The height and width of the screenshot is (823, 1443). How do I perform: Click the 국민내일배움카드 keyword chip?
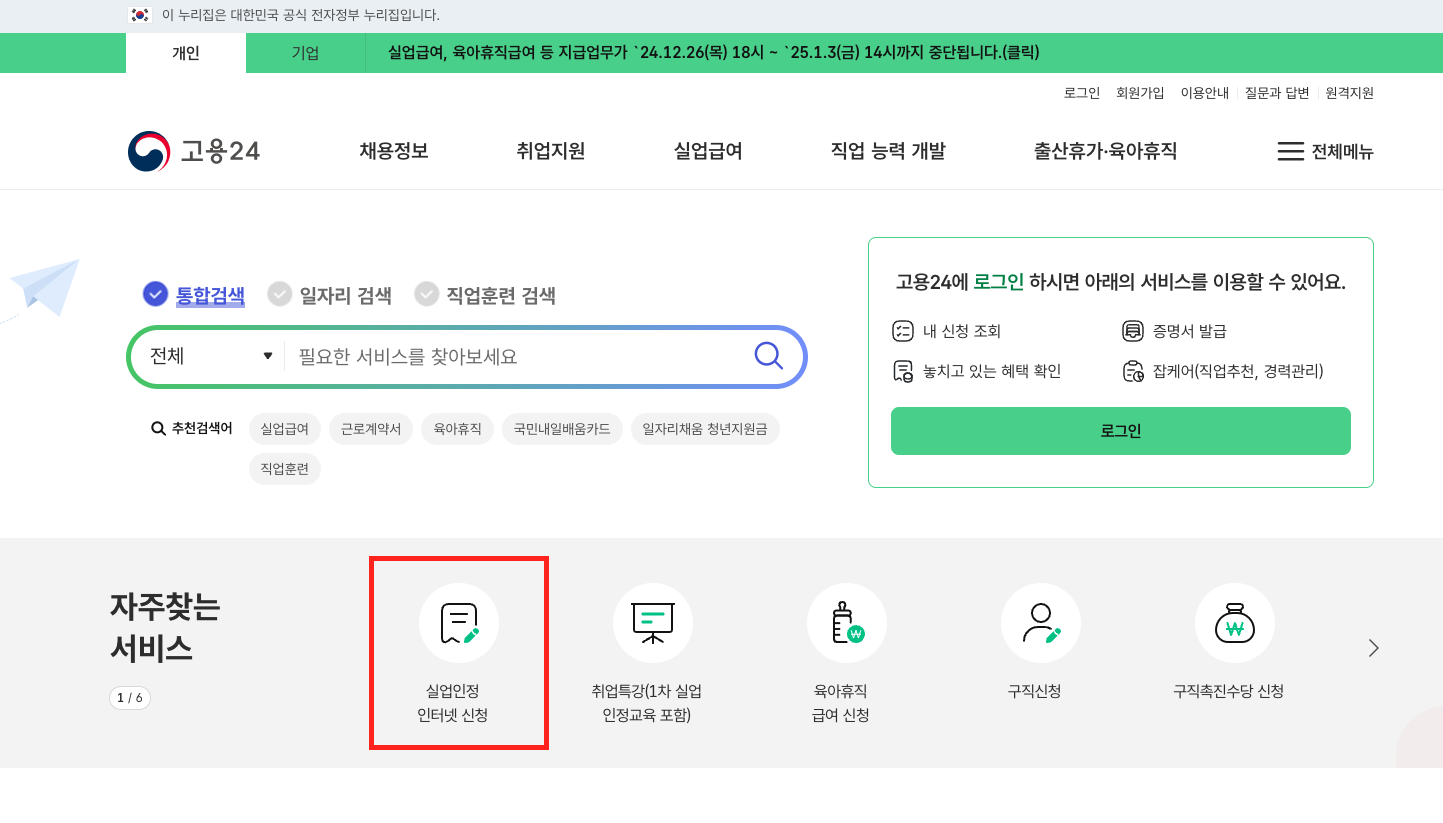562,429
